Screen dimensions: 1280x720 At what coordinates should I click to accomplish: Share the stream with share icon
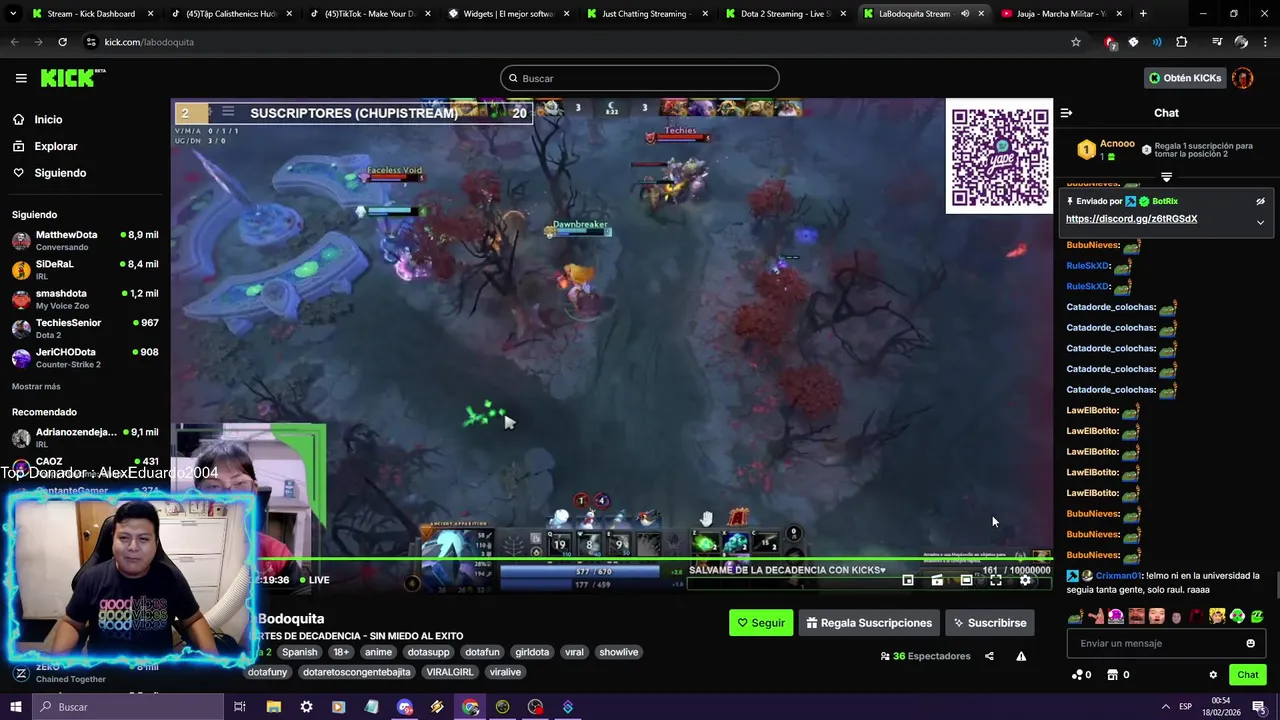click(x=989, y=656)
